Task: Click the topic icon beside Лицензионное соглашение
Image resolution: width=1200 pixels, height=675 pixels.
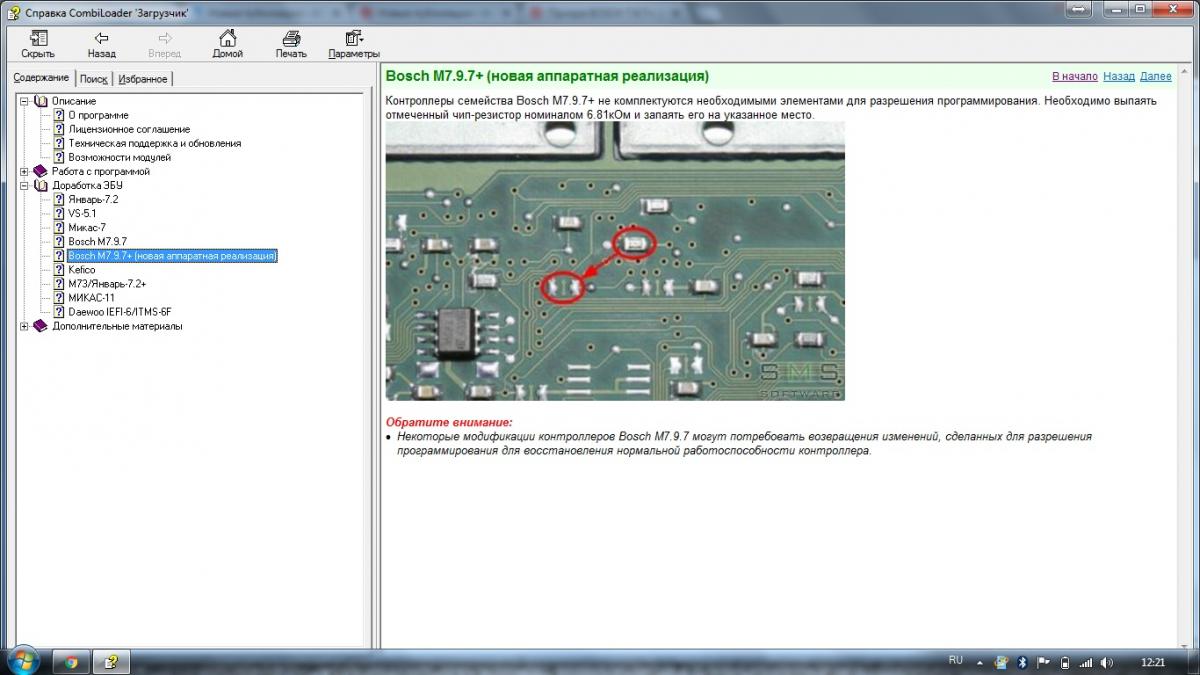Action: [58, 129]
